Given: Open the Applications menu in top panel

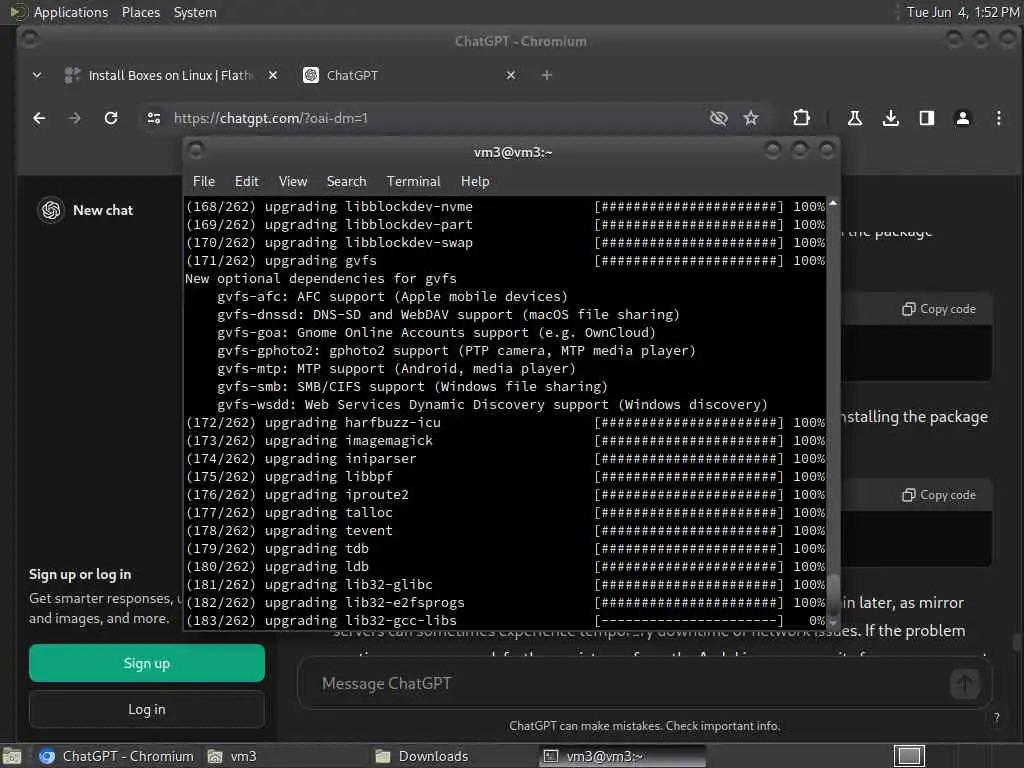Looking at the screenshot, I should (x=71, y=12).
